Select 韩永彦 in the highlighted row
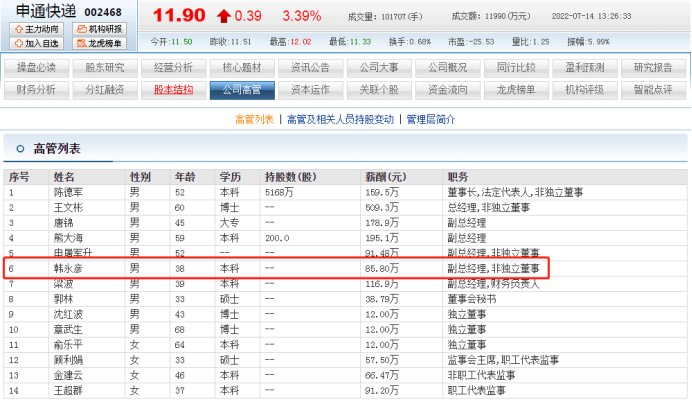 tap(68, 268)
